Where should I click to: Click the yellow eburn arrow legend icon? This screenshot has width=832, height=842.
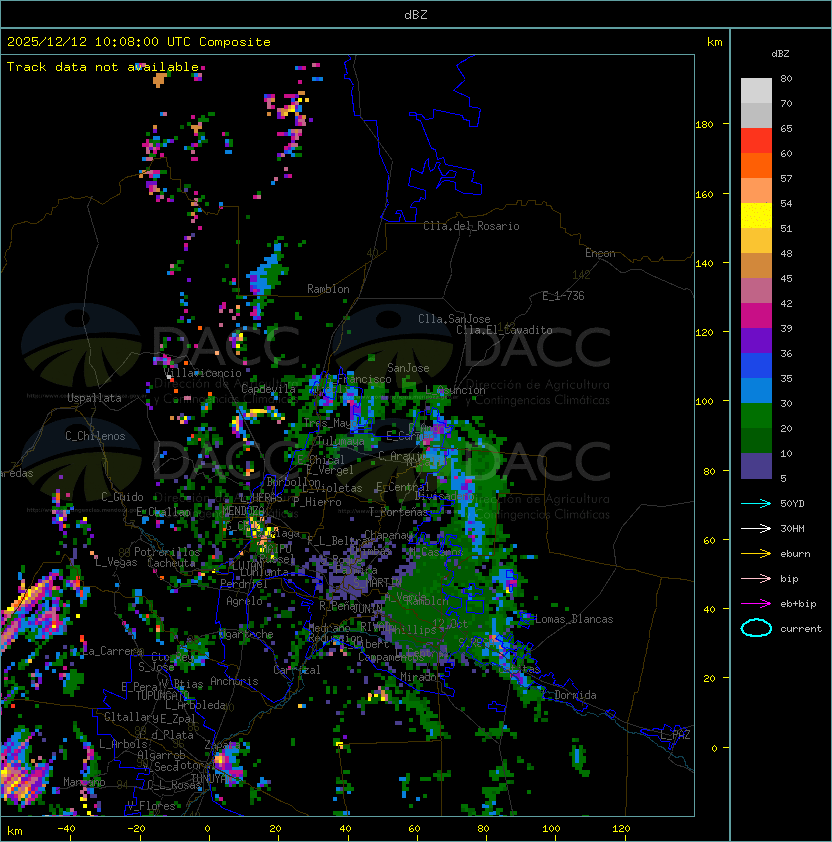756,554
